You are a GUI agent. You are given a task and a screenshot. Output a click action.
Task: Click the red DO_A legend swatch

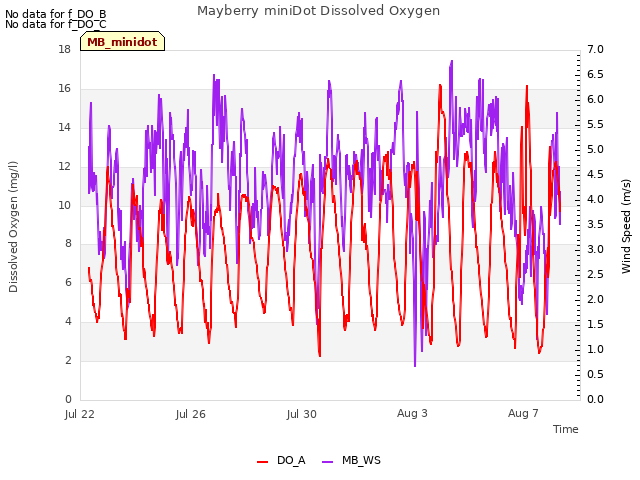[x=262, y=462]
